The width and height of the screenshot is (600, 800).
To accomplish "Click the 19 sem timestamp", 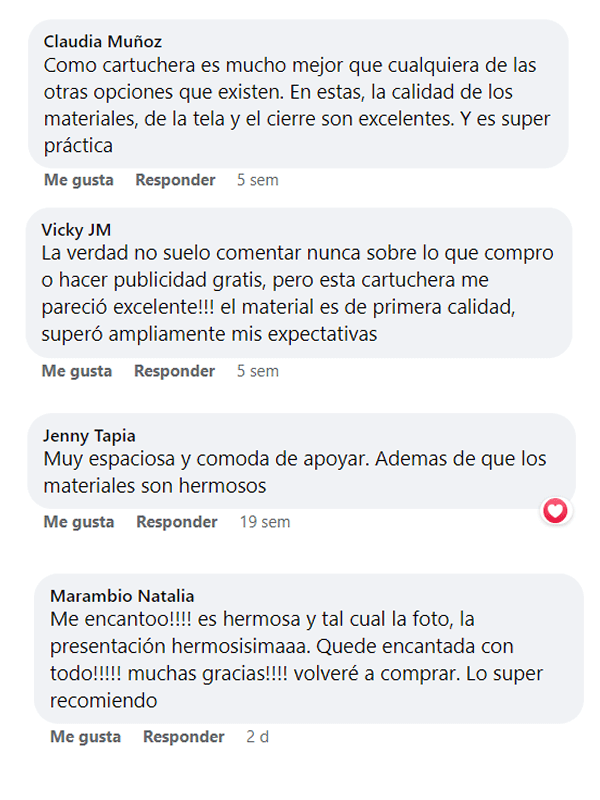I will [x=265, y=522].
